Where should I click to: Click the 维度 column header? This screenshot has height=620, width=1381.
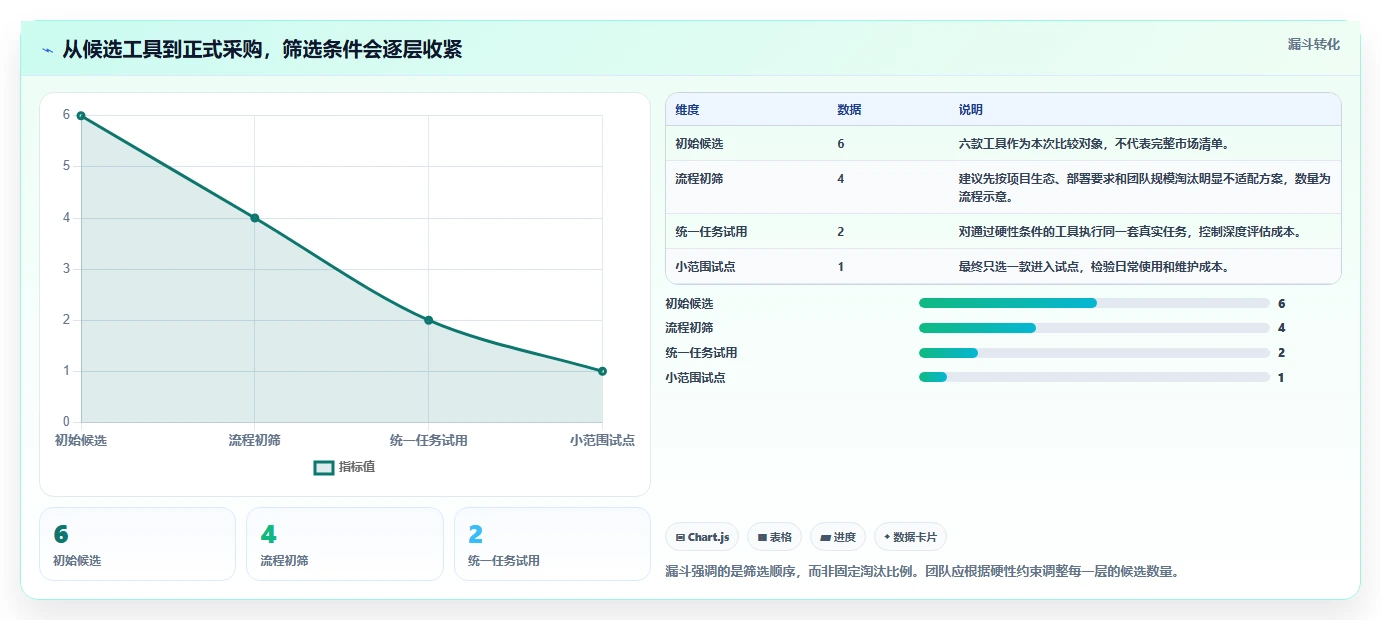[687, 109]
